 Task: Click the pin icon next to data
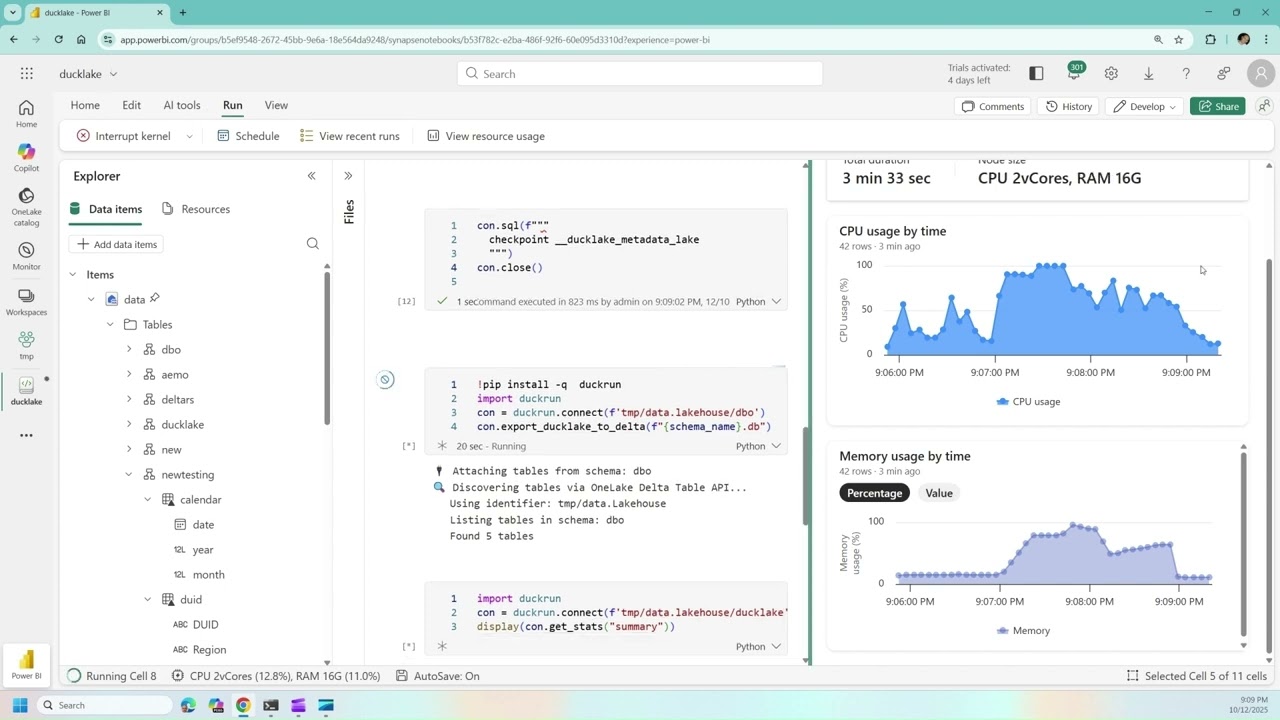pyautogui.click(x=155, y=298)
